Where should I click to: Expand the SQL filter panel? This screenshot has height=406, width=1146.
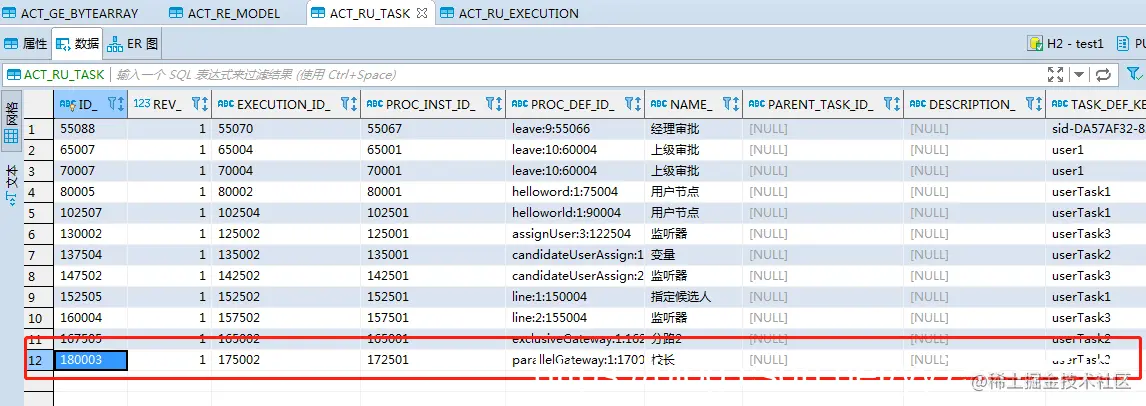point(1055,74)
